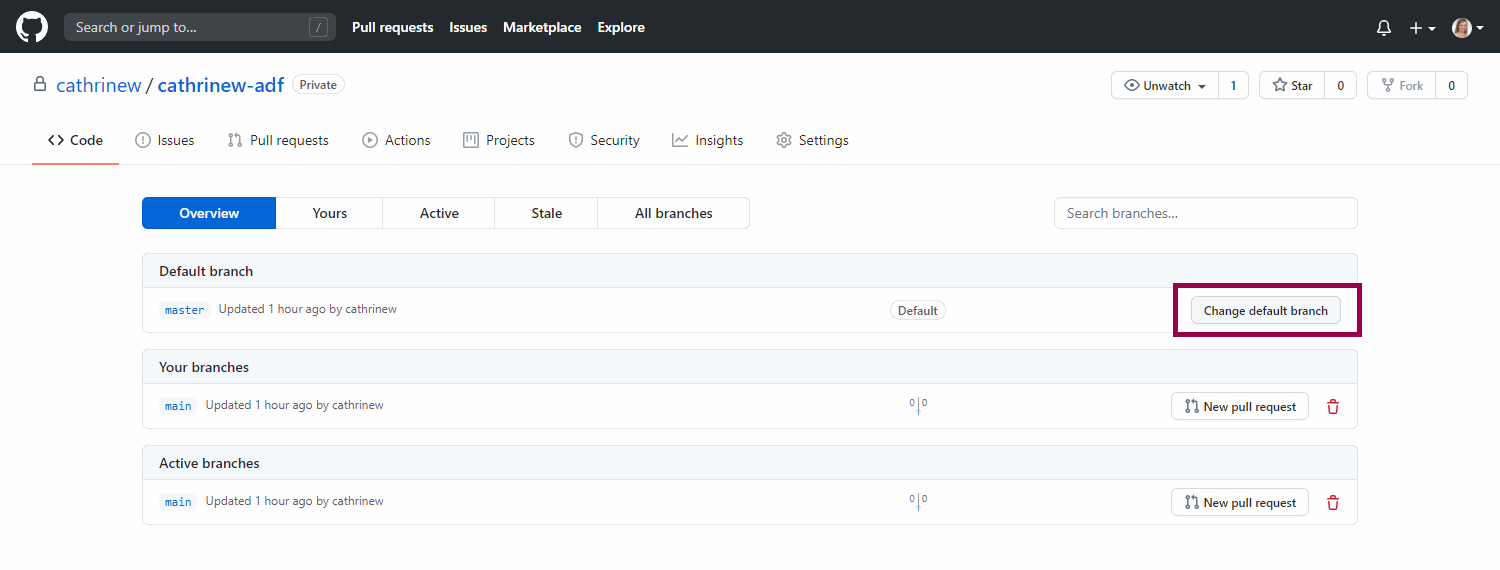Delete main branch under Your branches
The width and height of the screenshot is (1500, 570).
point(1332,407)
